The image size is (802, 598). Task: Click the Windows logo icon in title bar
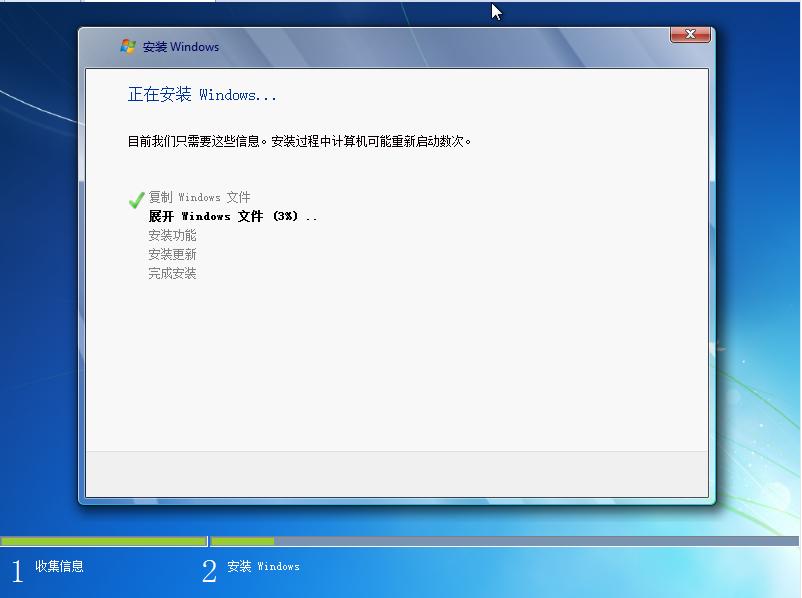(128, 46)
